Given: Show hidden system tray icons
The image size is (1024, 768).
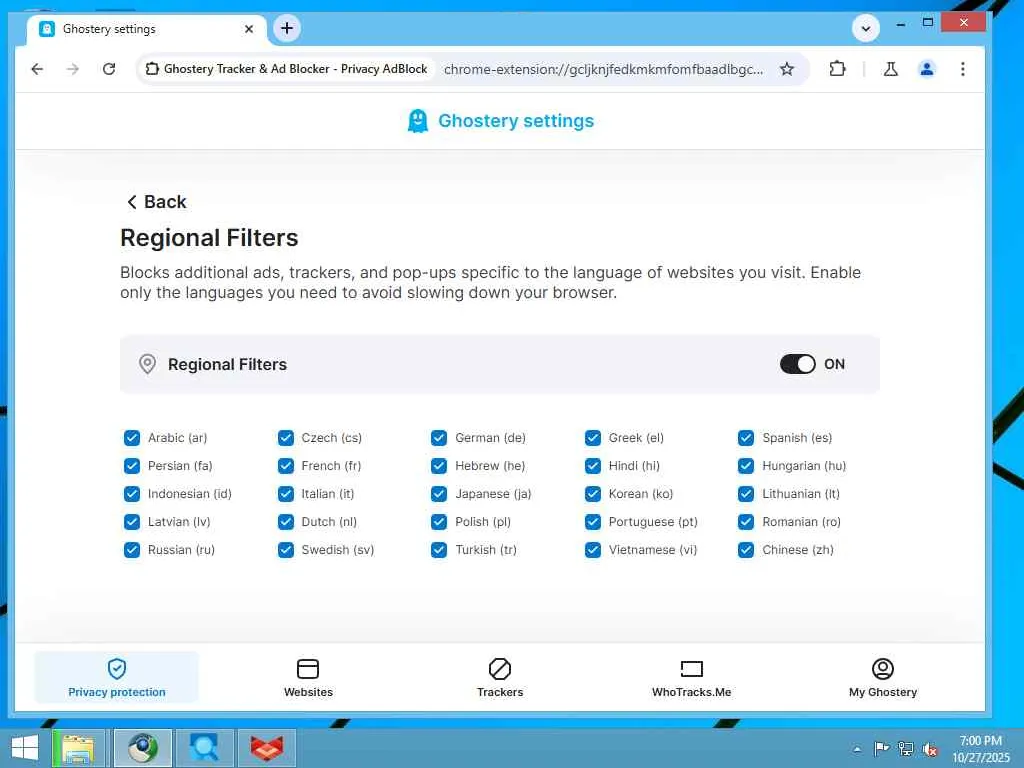Looking at the screenshot, I should click(x=857, y=749).
